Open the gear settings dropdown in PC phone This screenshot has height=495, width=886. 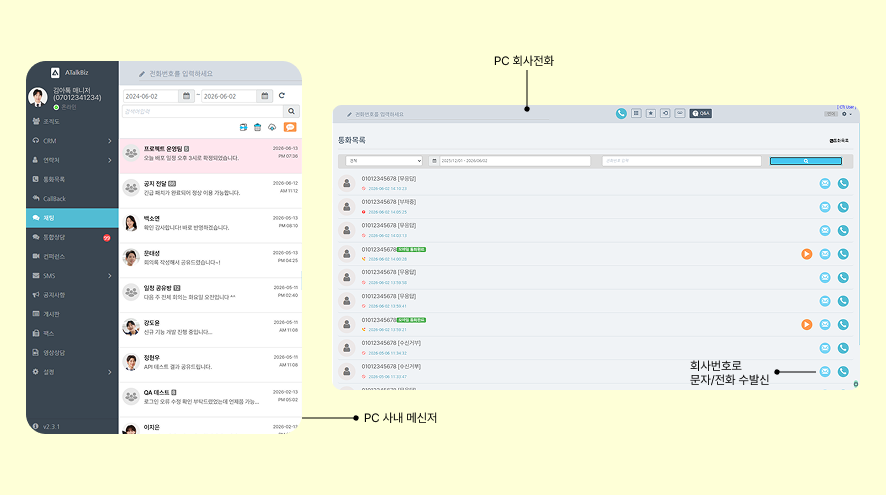click(x=846, y=114)
